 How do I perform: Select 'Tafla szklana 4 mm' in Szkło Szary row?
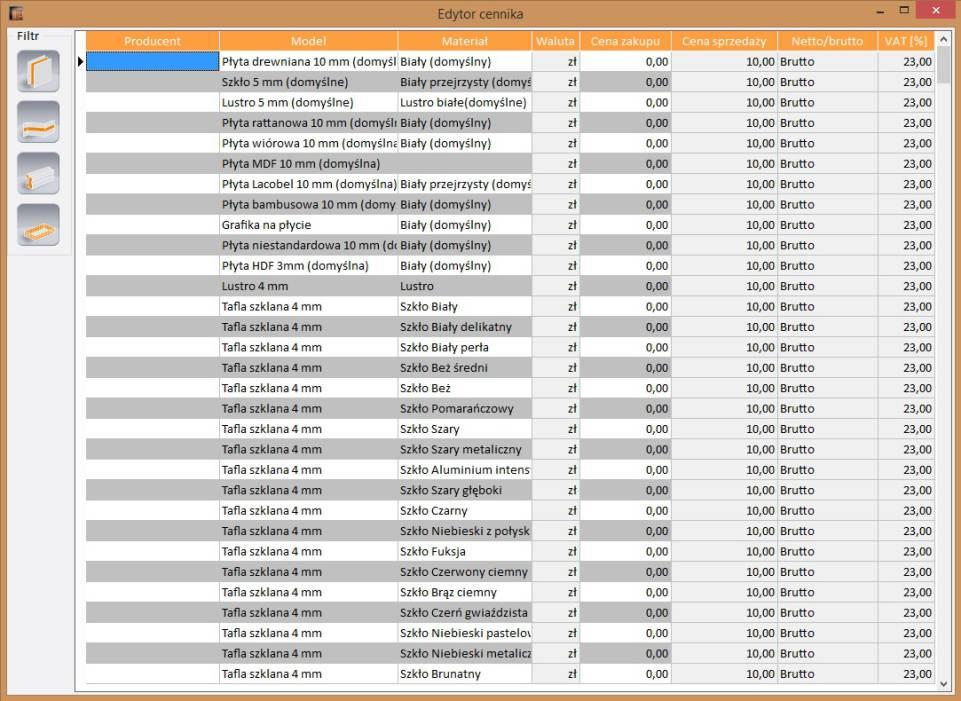[308, 429]
